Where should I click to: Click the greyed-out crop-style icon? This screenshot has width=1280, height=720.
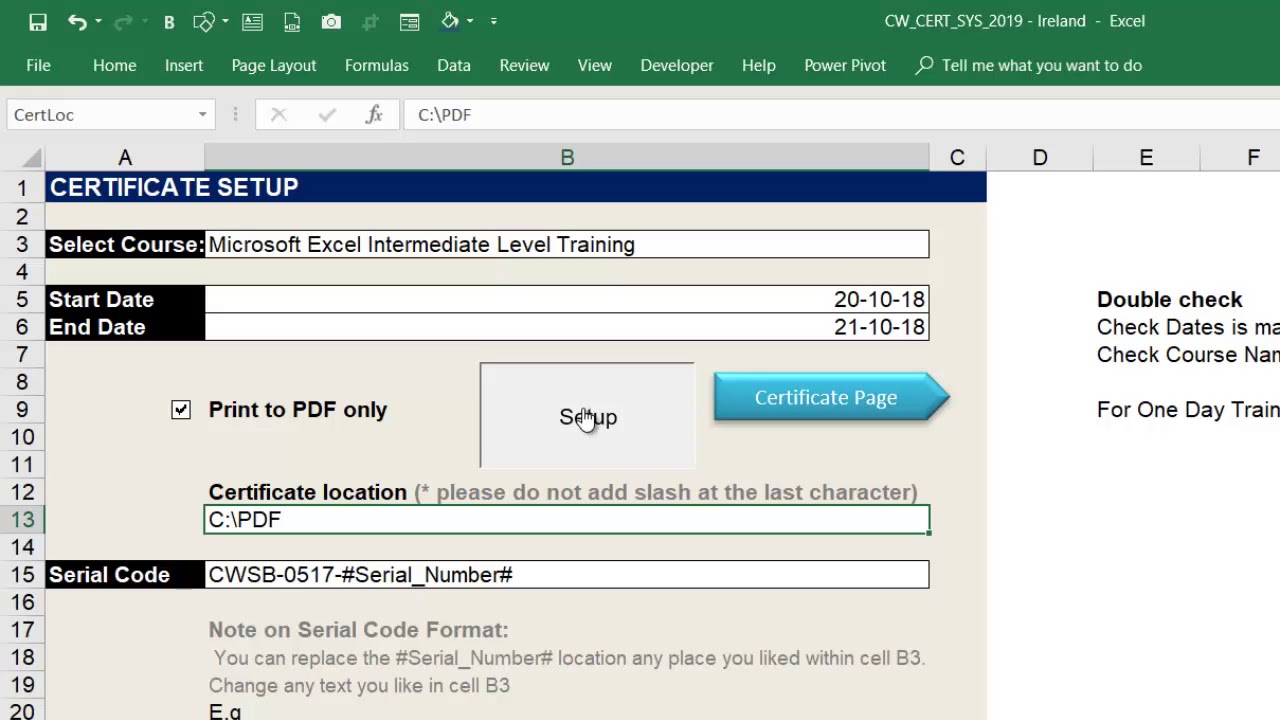pyautogui.click(x=370, y=21)
